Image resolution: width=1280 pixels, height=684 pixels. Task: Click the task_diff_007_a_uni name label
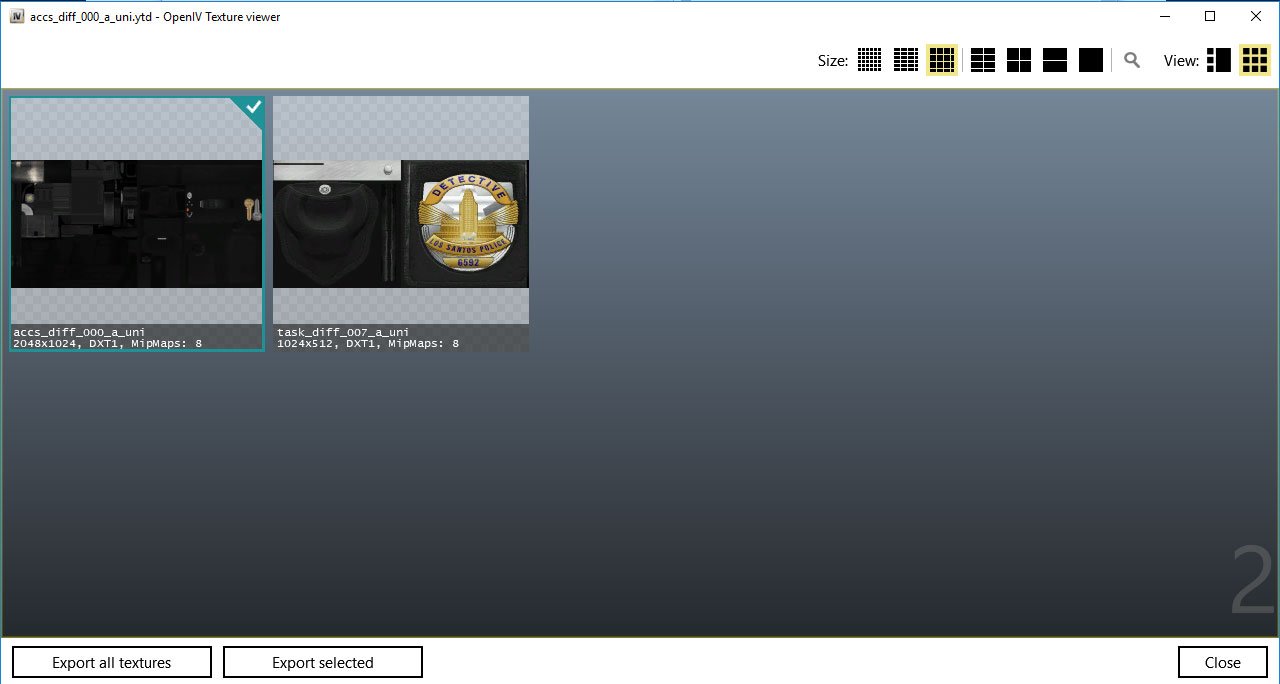[x=343, y=332]
